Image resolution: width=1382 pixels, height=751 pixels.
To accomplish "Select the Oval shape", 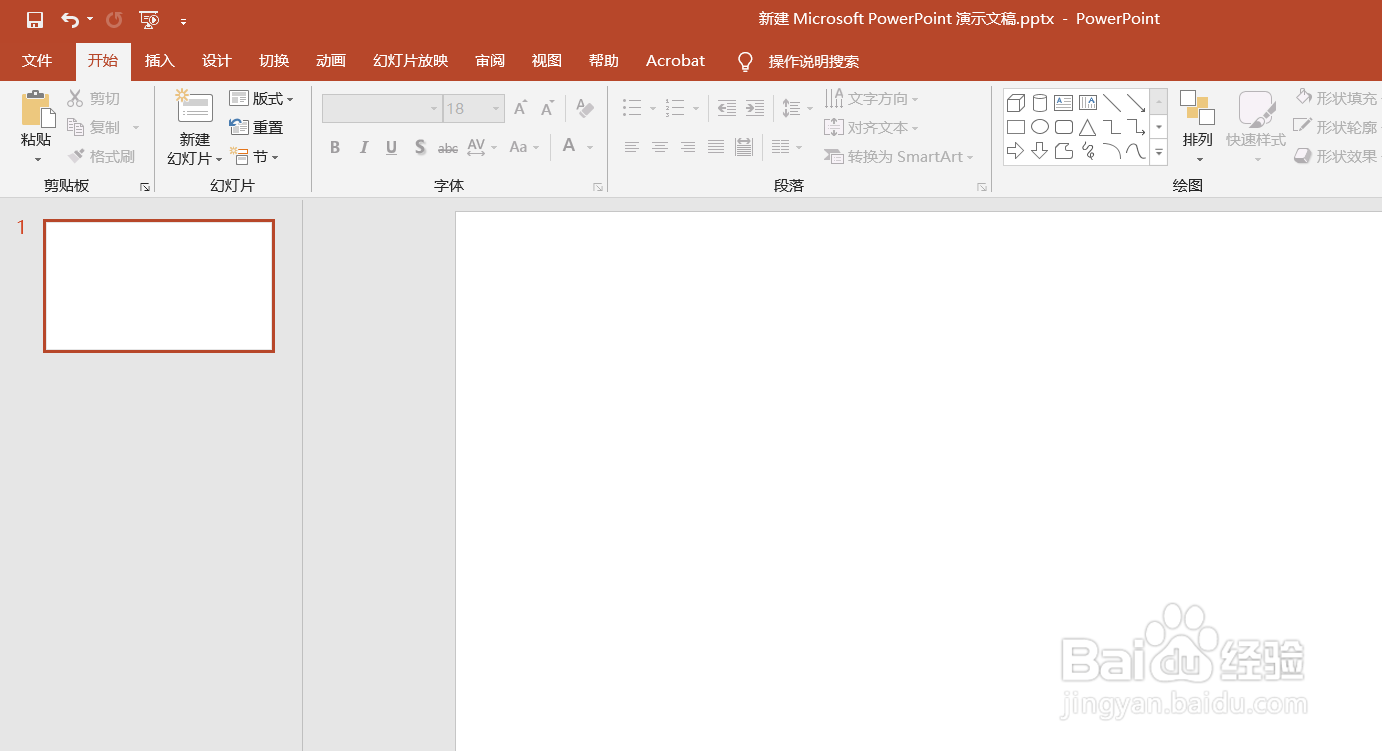I will coord(1040,127).
